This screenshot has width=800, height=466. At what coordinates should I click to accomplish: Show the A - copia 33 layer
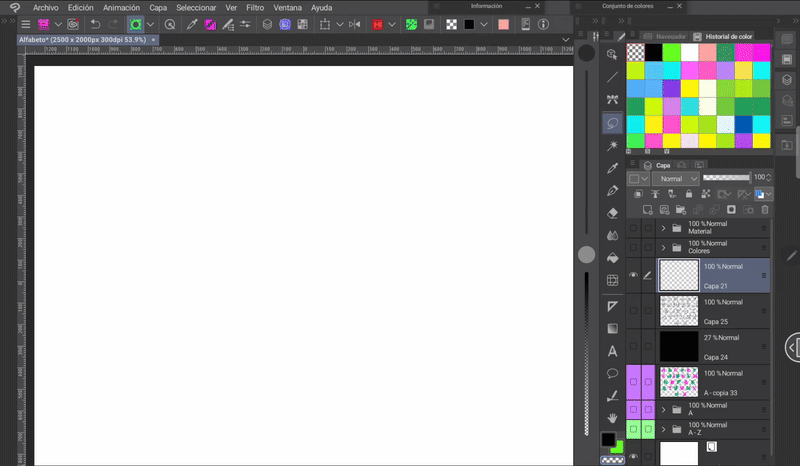633,382
